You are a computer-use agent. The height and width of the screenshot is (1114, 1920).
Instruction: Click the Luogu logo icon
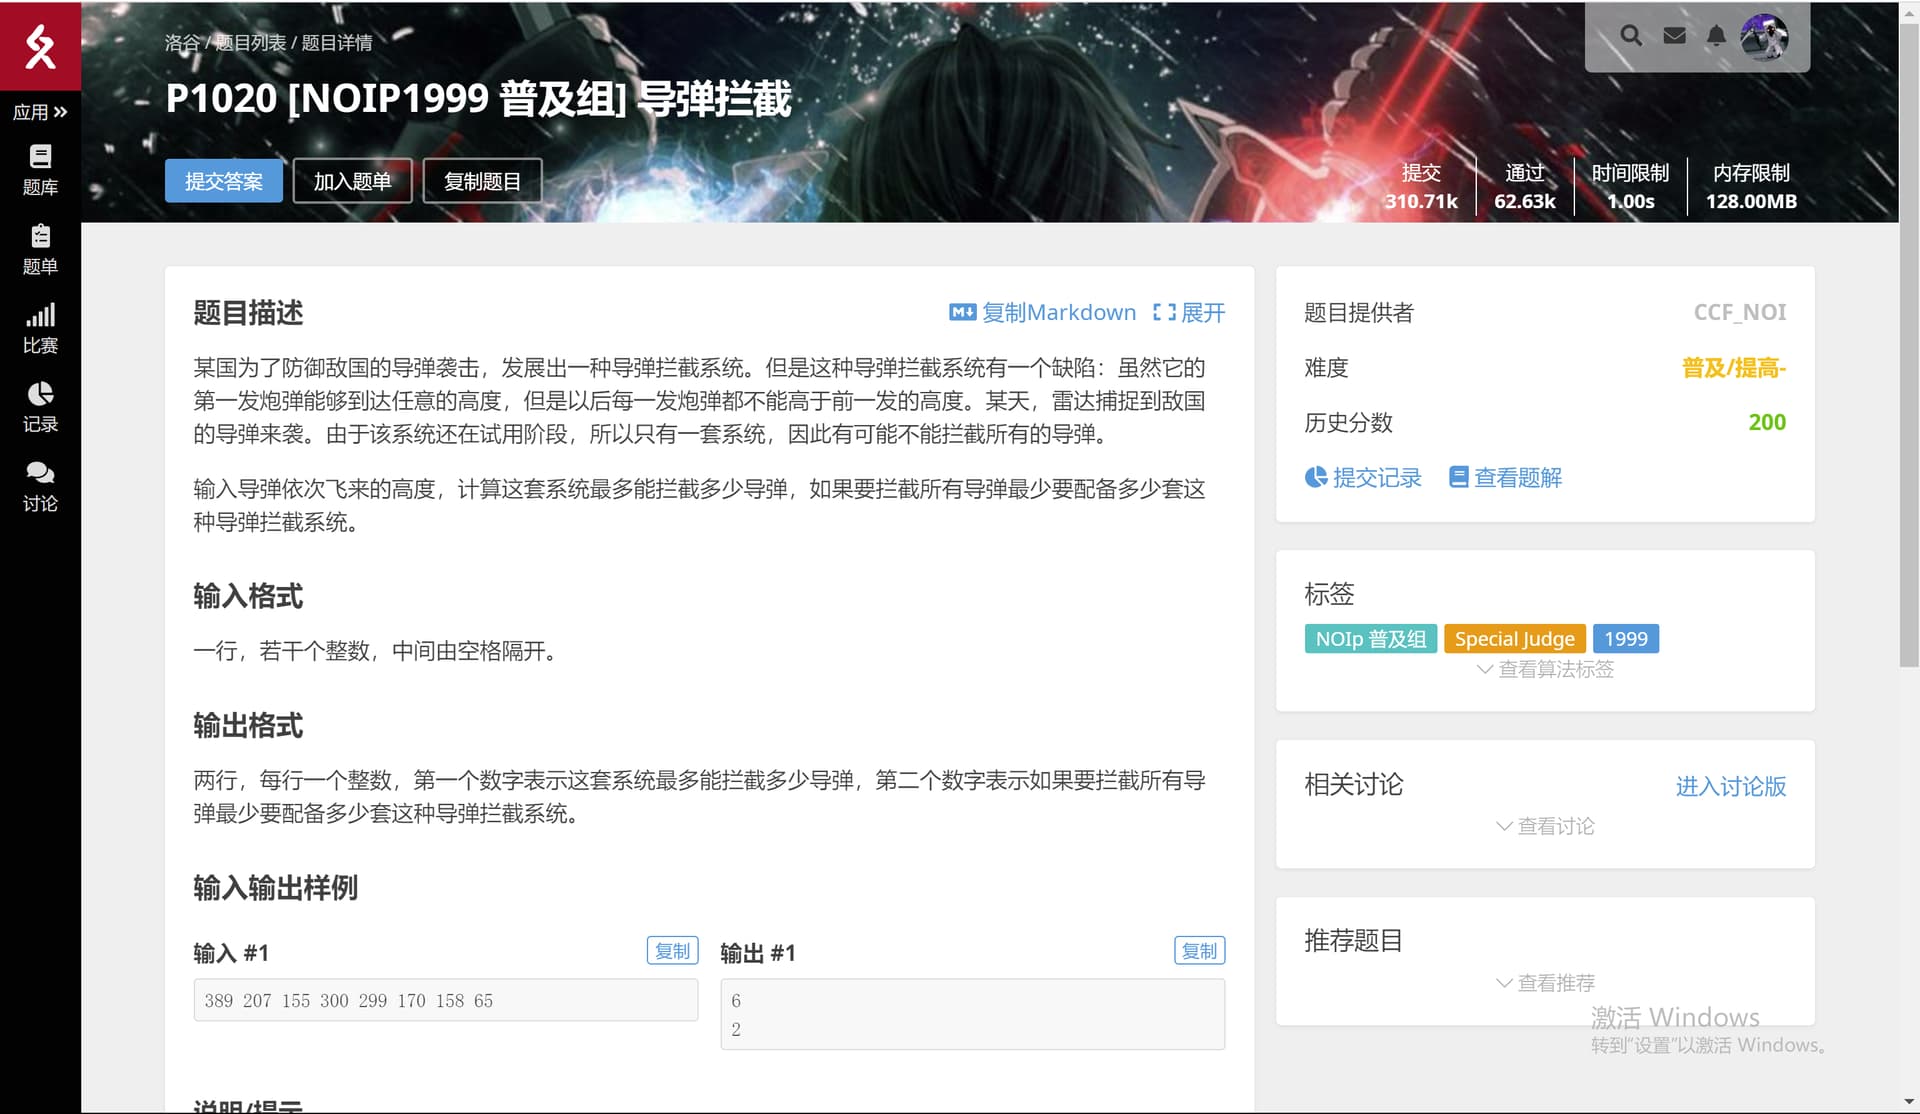click(x=40, y=46)
